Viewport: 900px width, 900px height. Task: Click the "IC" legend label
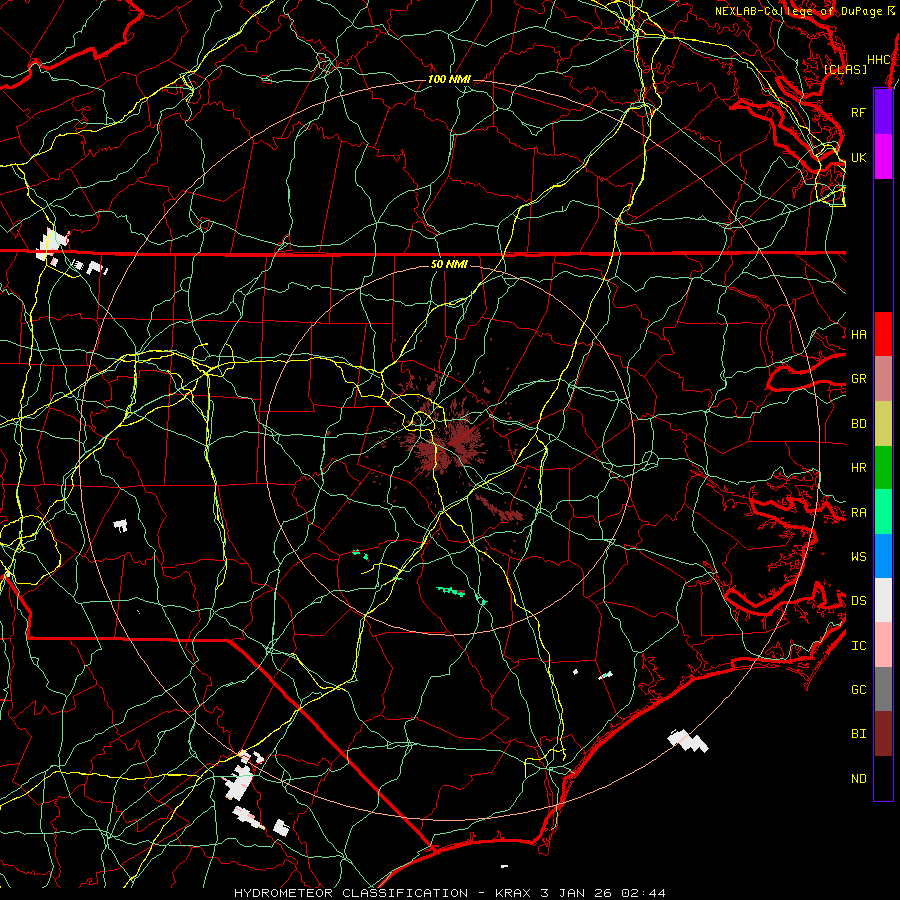858,646
